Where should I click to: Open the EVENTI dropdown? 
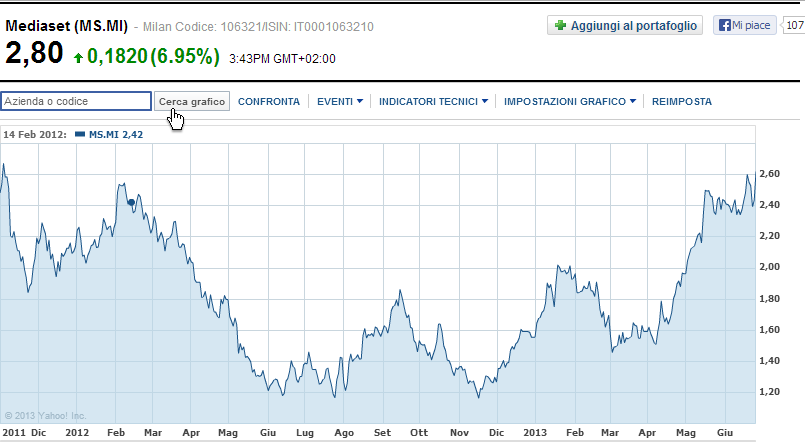coord(339,101)
